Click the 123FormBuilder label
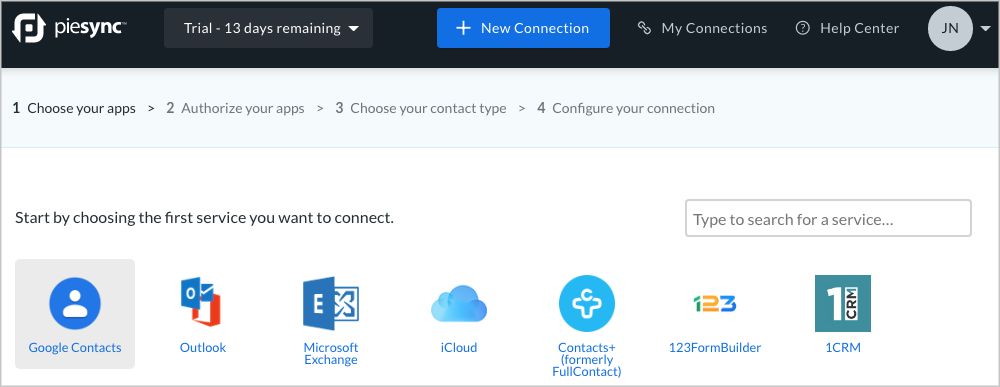The image size is (1000, 387). click(715, 347)
